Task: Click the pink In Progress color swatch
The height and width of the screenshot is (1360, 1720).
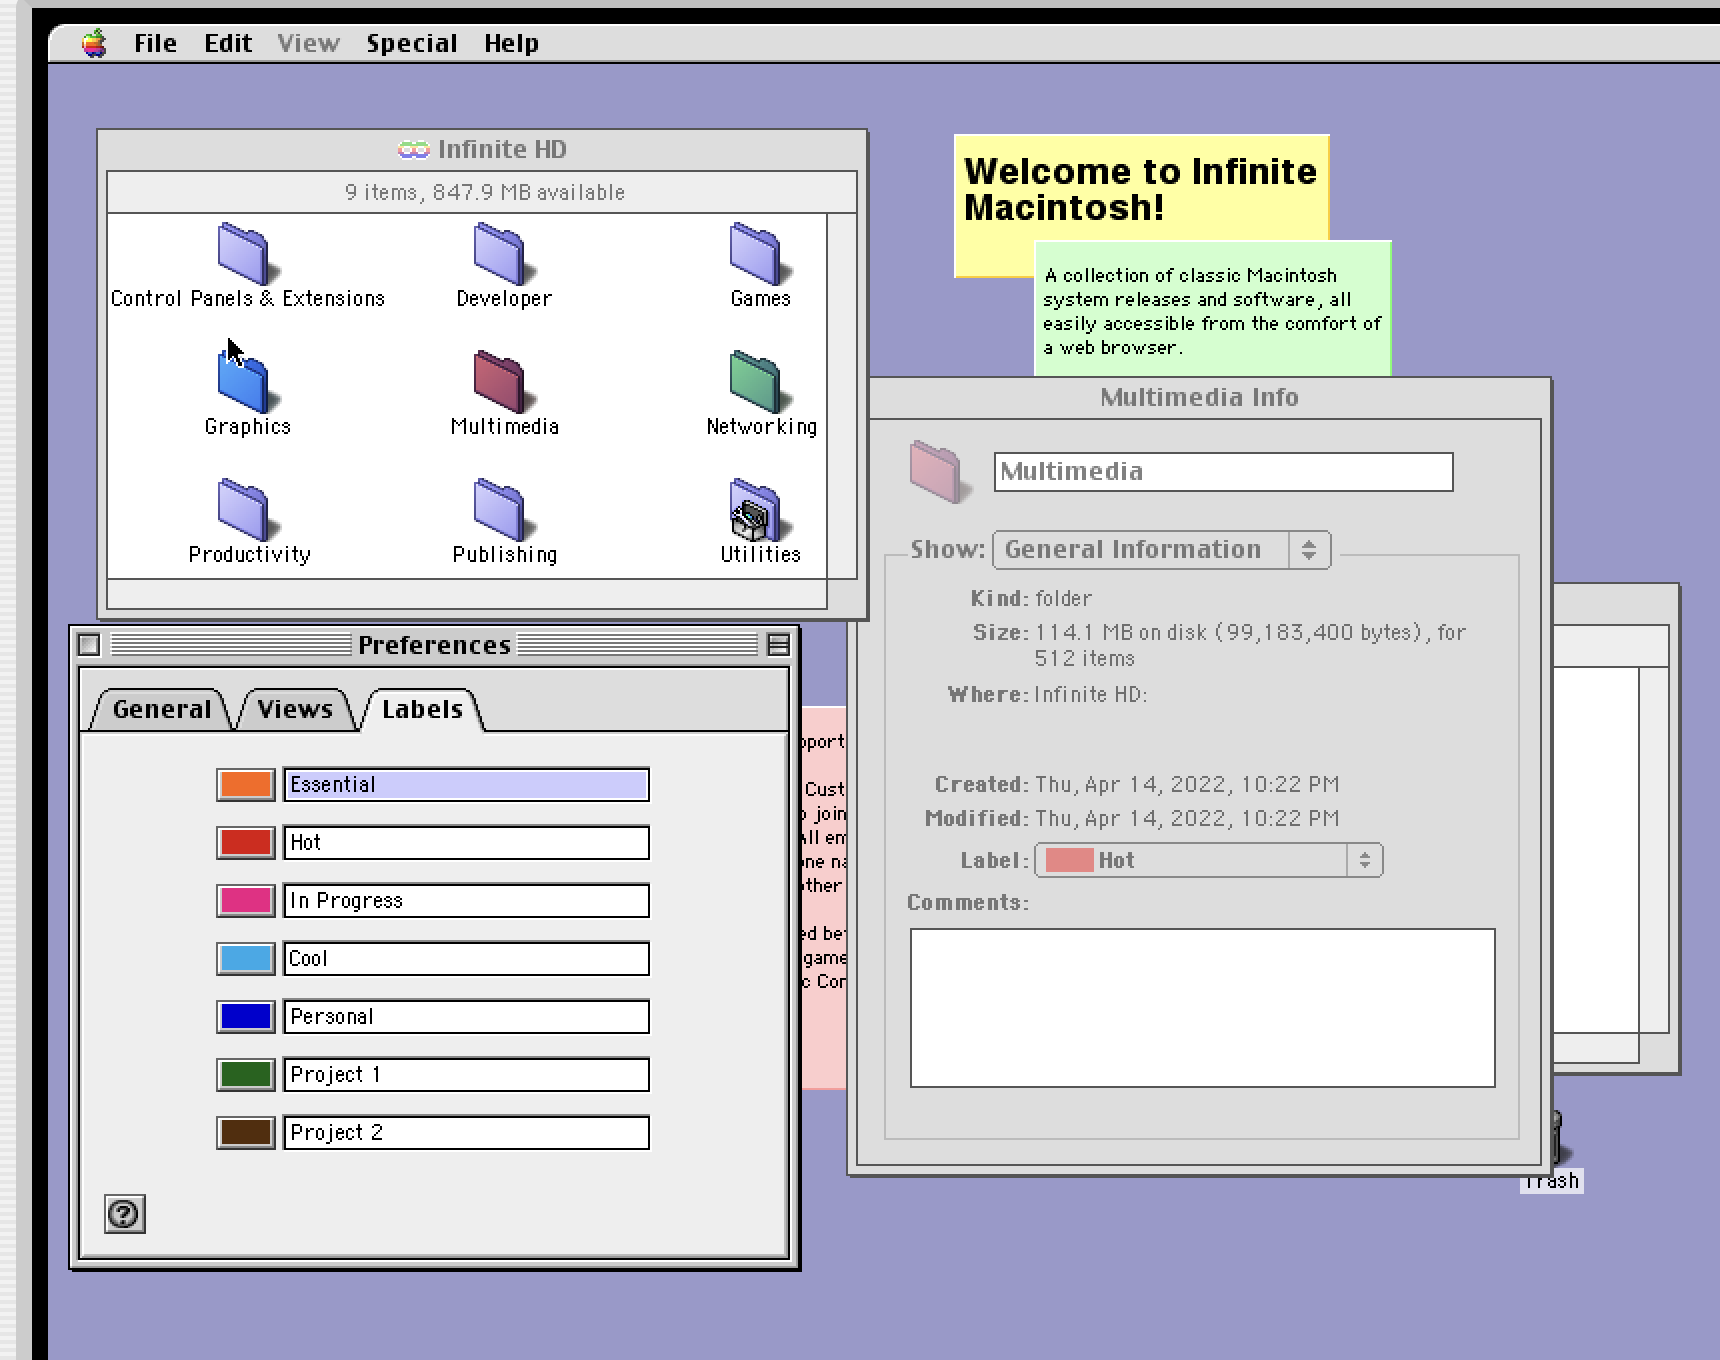Action: coord(246,901)
